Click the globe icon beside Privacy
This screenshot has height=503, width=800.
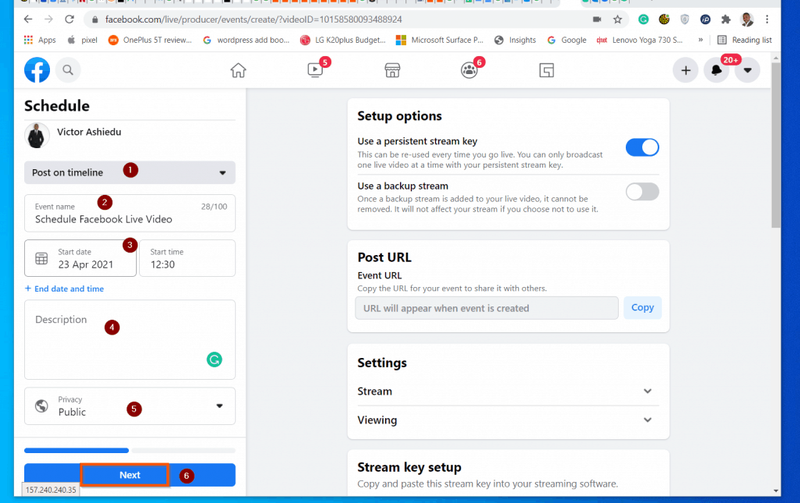[x=42, y=406]
